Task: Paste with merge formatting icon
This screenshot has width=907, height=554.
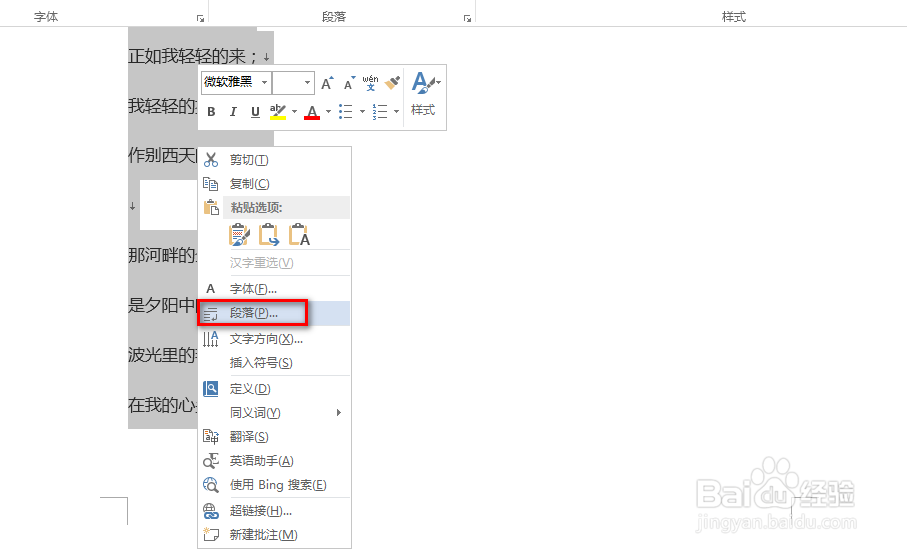Action: (x=269, y=235)
